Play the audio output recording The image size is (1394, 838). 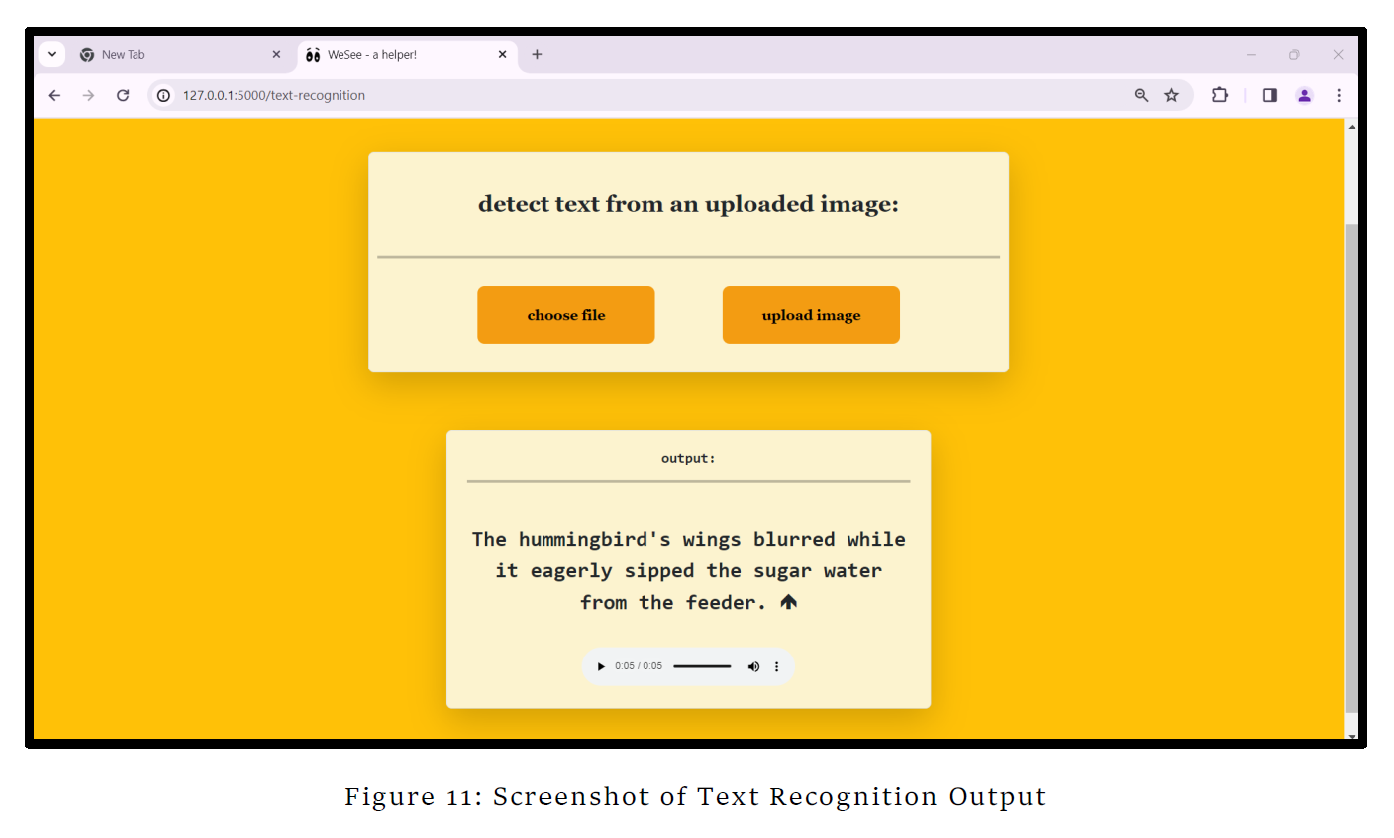point(601,666)
